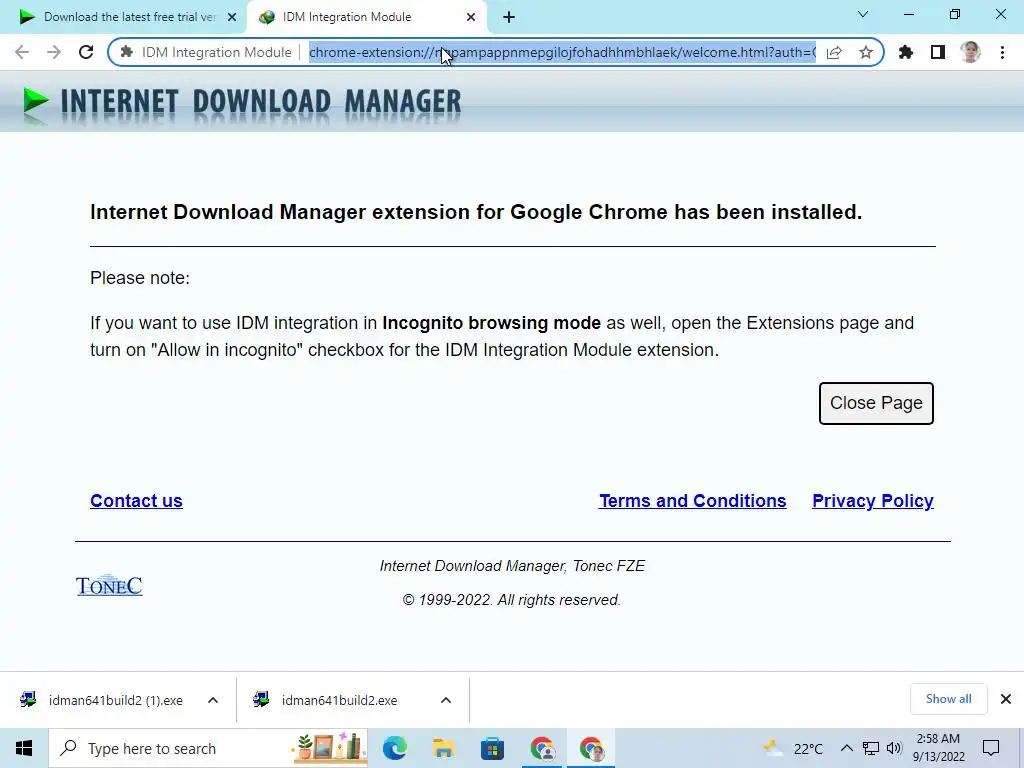Click the Tonec logo link
The height and width of the screenshot is (768, 1024).
pos(109,585)
